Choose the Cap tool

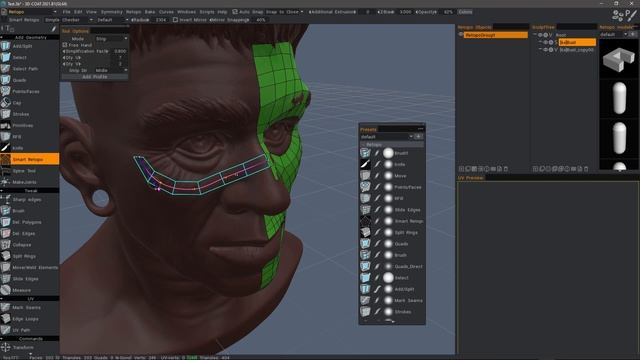(x=29, y=103)
